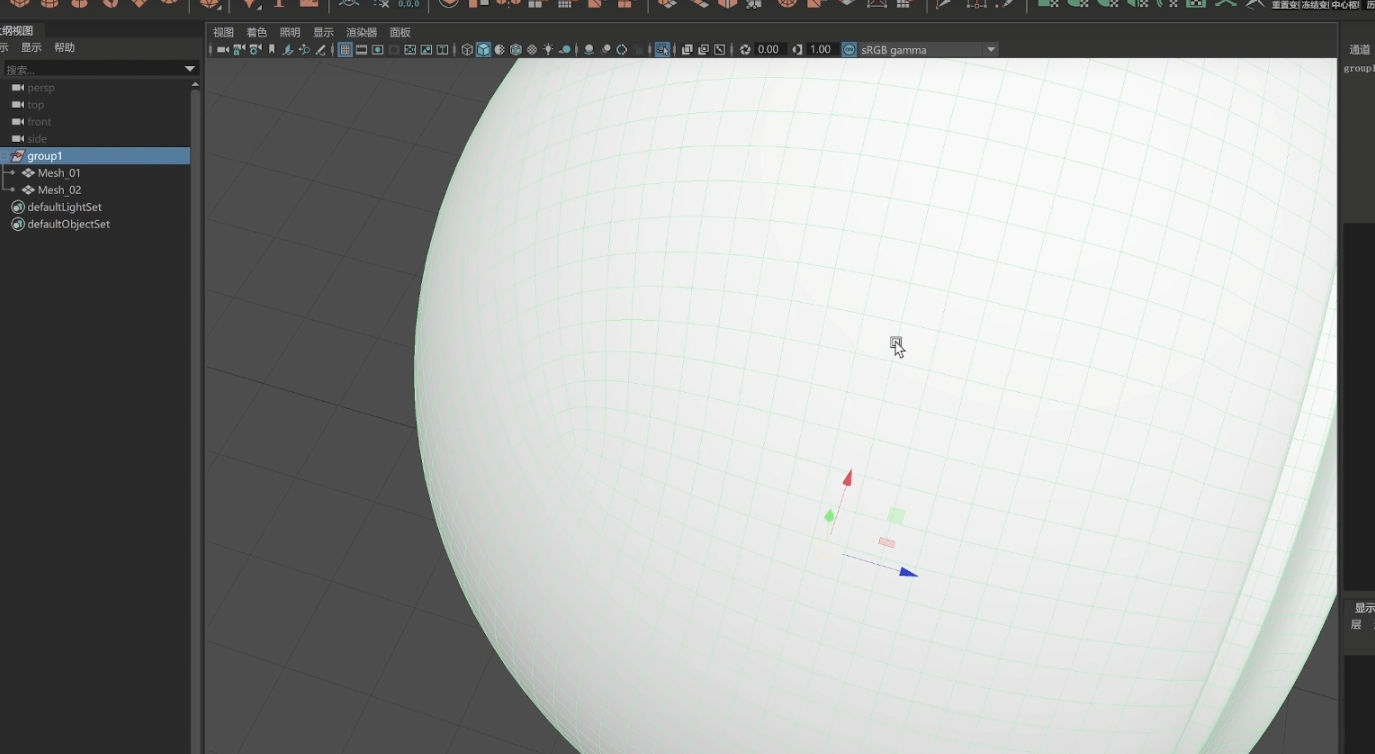Image resolution: width=1375 pixels, height=754 pixels.
Task: Click the defaultLightSet set icon
Action: [17, 207]
